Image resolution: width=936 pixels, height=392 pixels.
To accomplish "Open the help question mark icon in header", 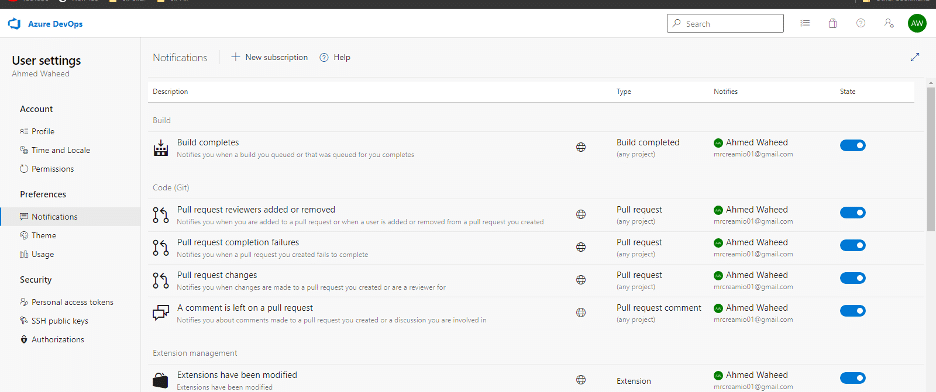I will [861, 23].
